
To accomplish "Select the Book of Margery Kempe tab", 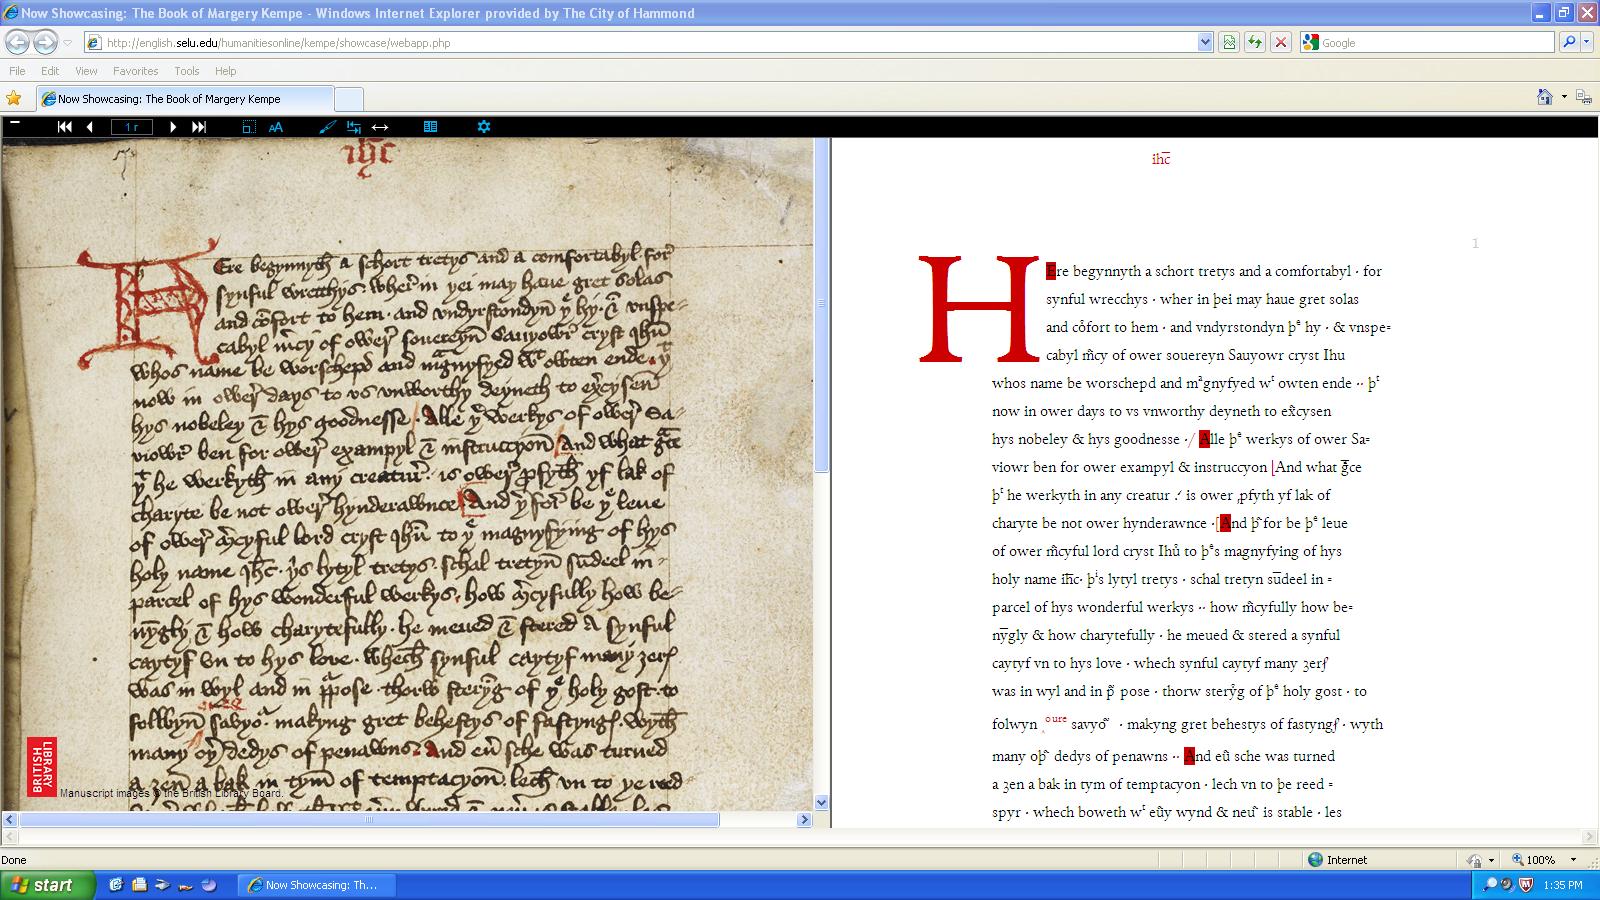I will click(184, 99).
